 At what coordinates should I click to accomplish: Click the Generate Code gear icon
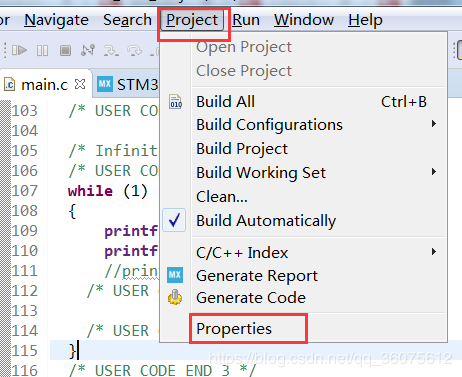coord(175,297)
